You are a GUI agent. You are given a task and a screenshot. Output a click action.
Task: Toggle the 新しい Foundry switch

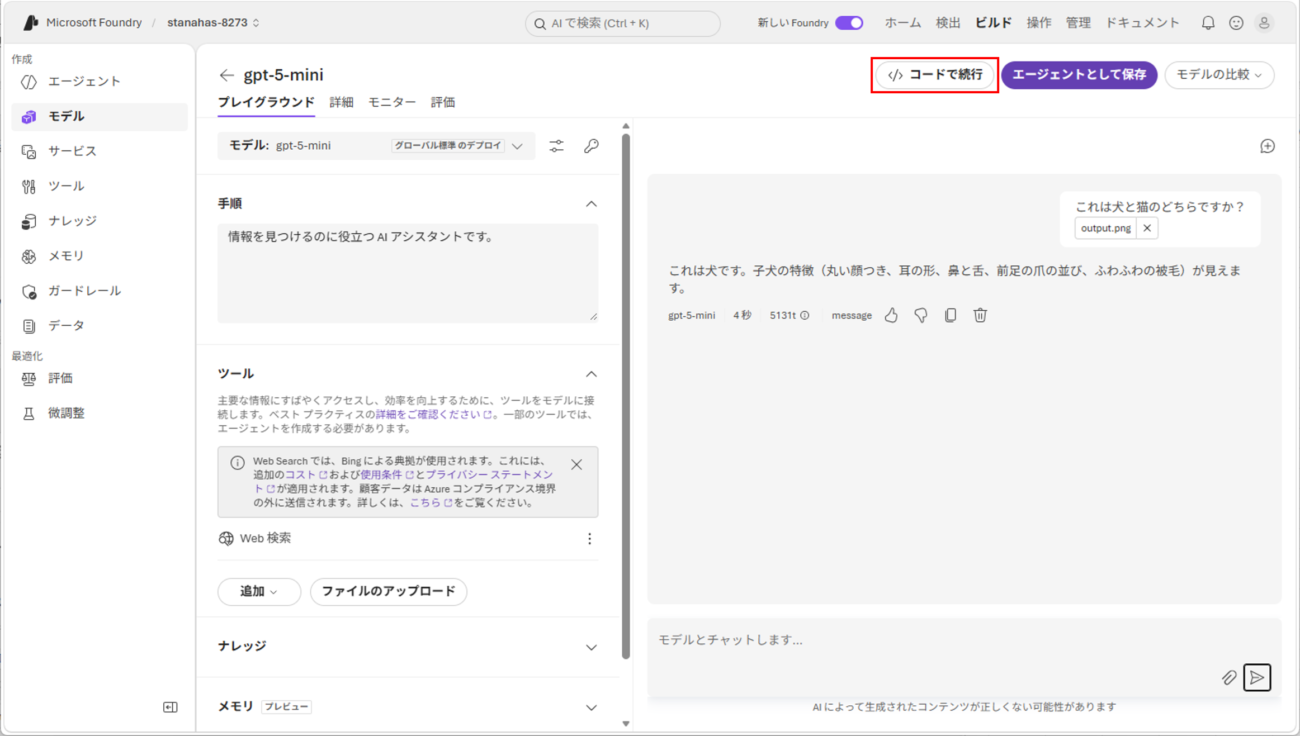pos(849,23)
